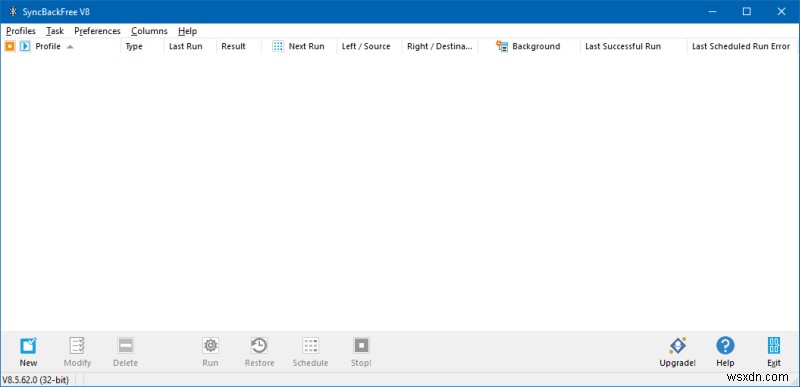Click the Exit icon
The height and width of the screenshot is (387, 800).
(x=774, y=346)
